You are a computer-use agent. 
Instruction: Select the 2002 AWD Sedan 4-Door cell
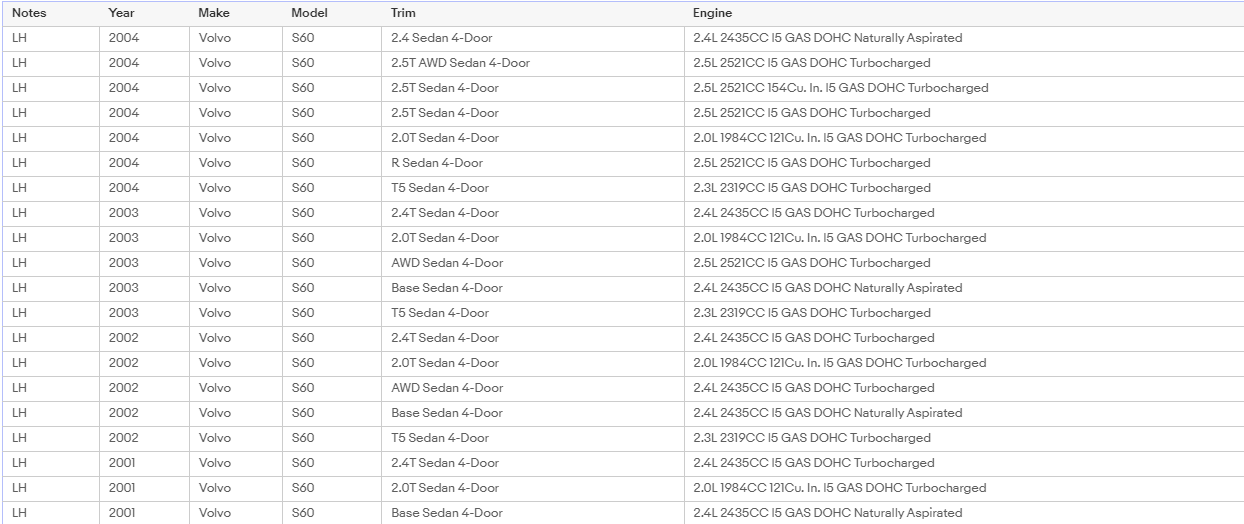(x=533, y=388)
